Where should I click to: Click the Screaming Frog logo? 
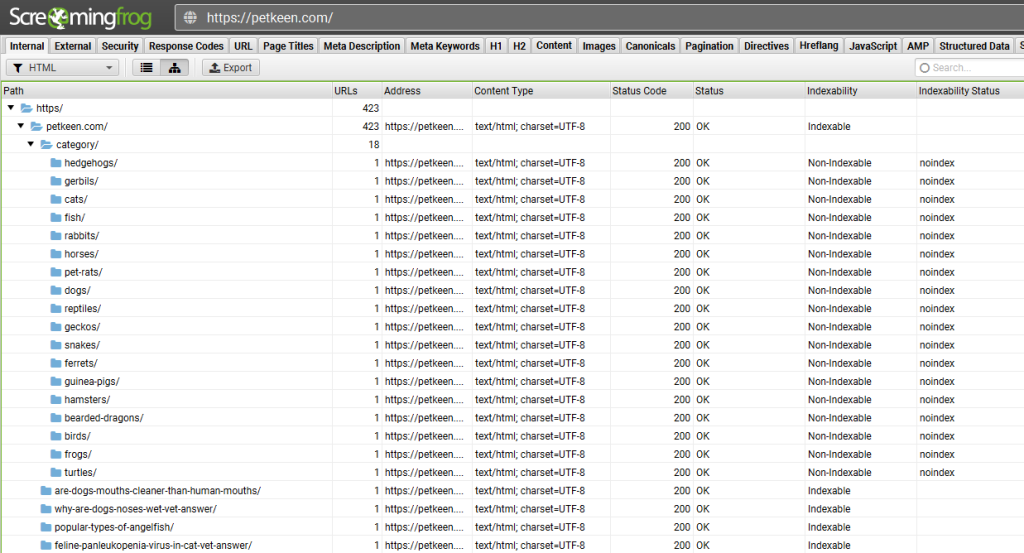click(x=81, y=18)
